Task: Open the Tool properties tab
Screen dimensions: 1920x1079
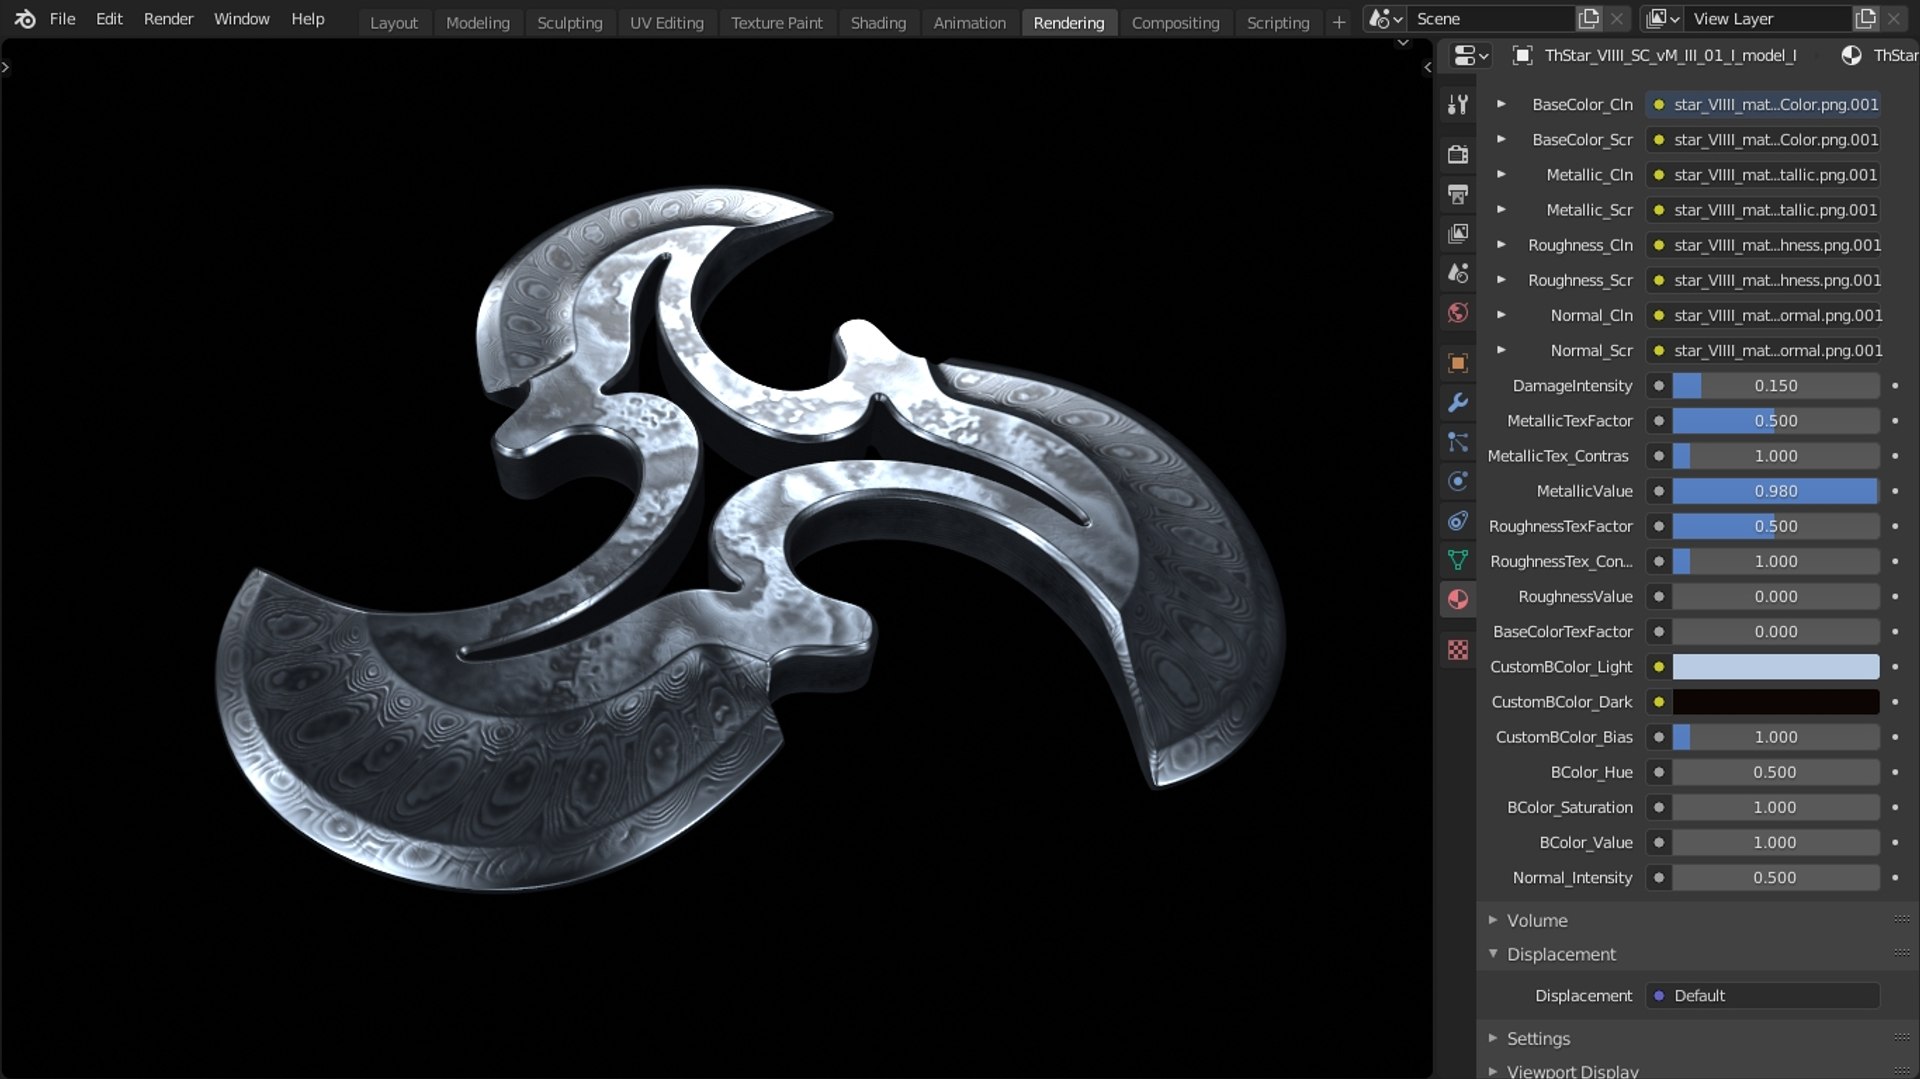Action: (1458, 104)
